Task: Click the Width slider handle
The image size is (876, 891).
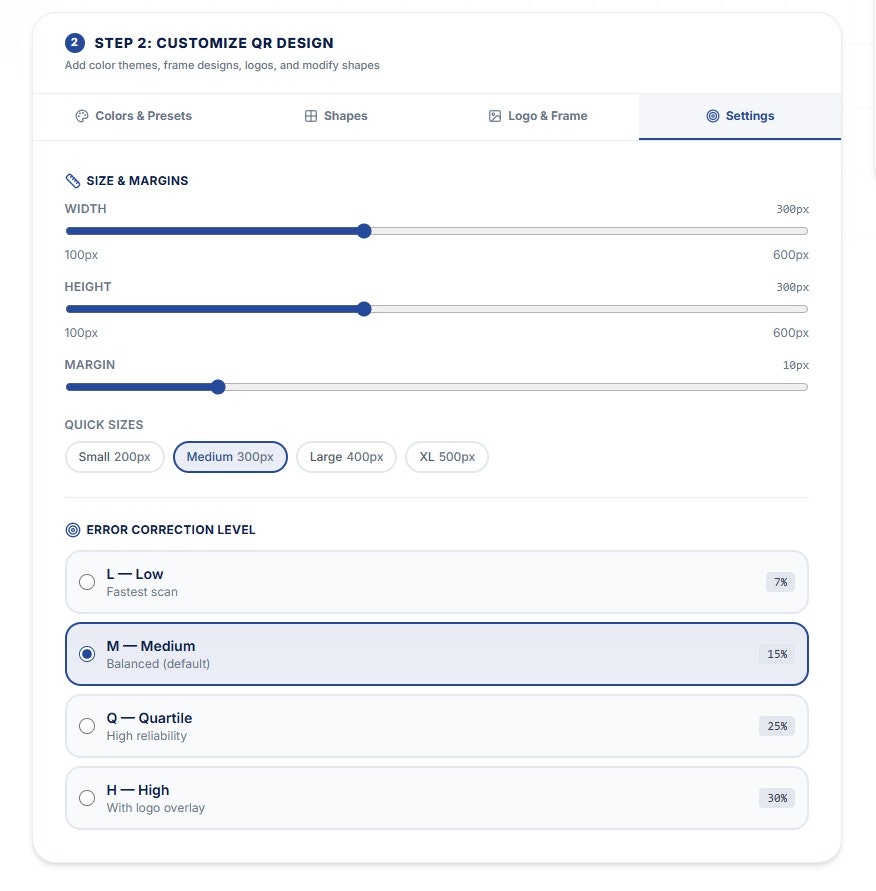Action: (364, 231)
